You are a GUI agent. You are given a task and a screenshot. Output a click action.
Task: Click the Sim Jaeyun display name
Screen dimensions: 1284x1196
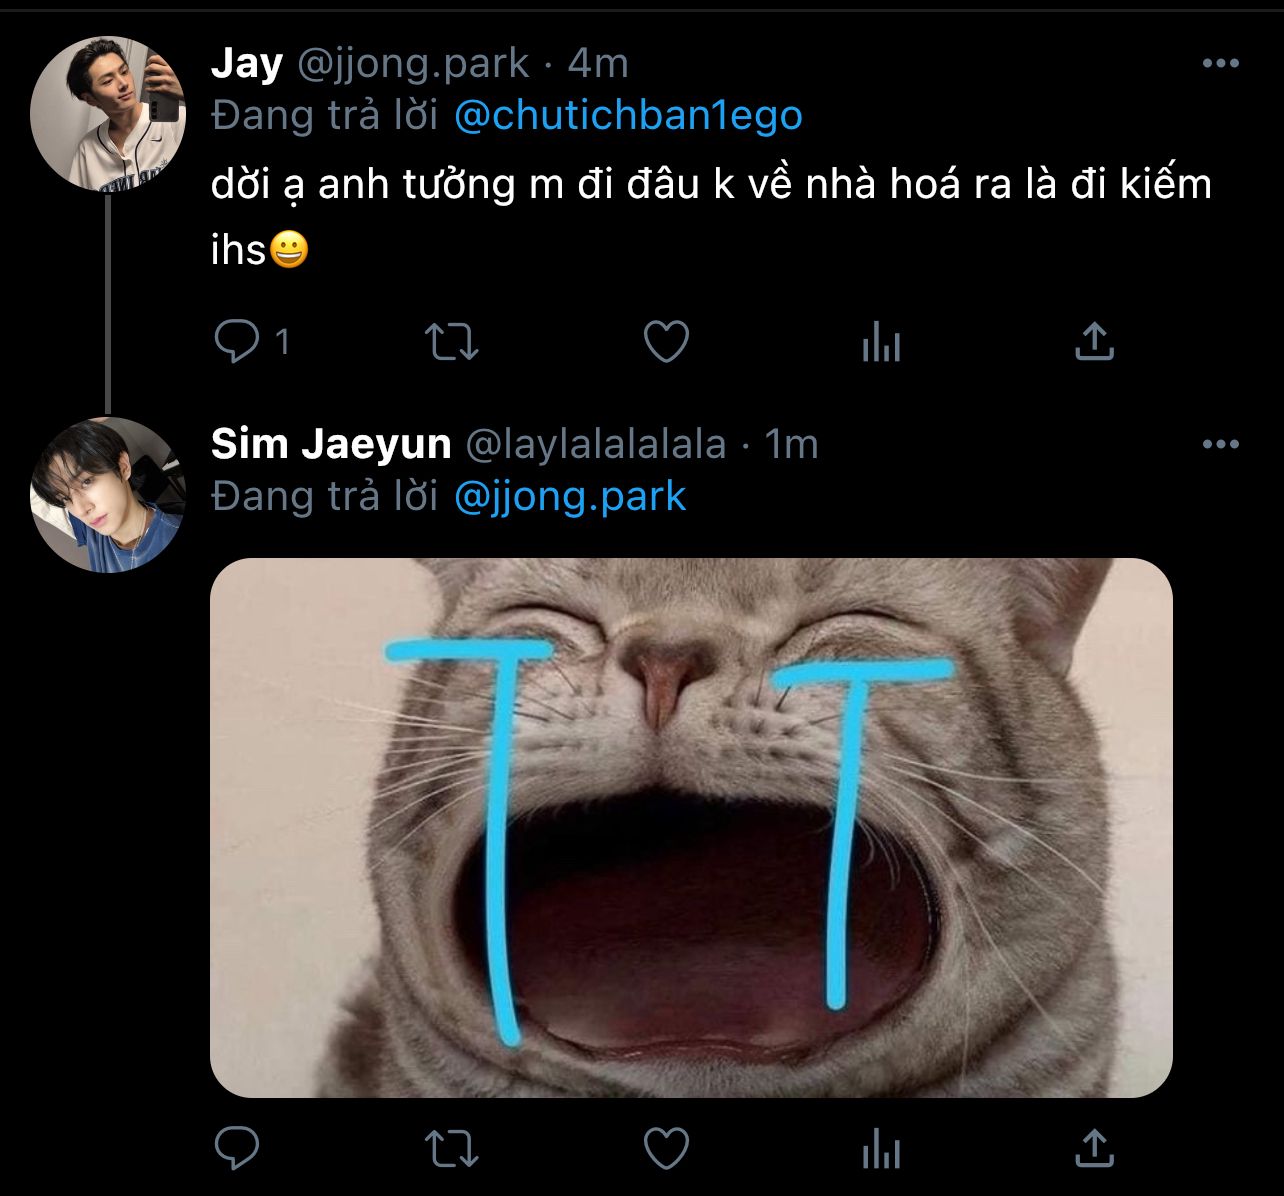331,444
